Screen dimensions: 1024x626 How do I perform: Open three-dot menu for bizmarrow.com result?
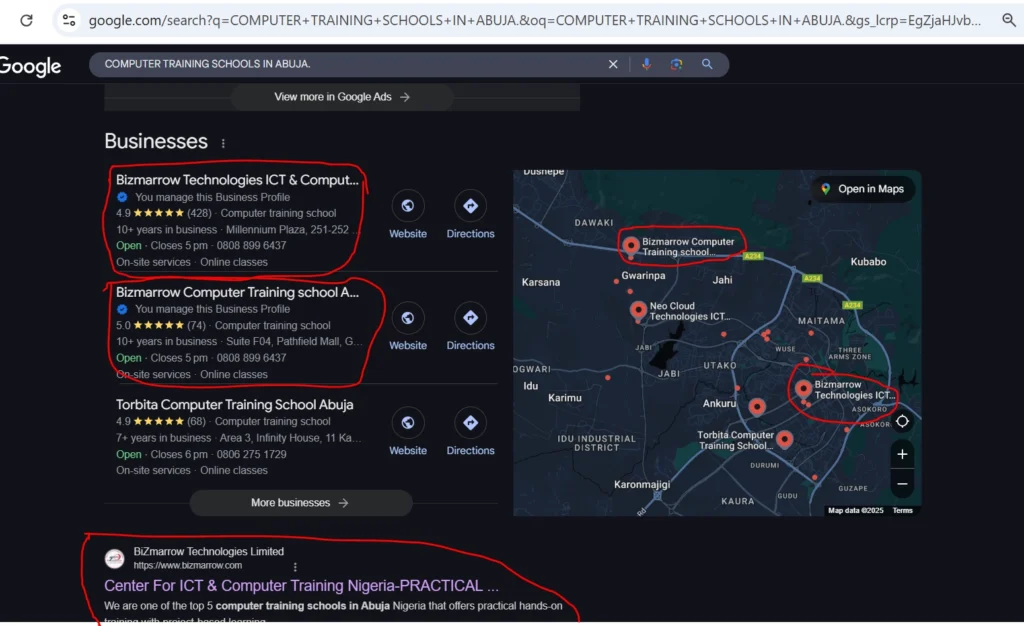coord(295,567)
